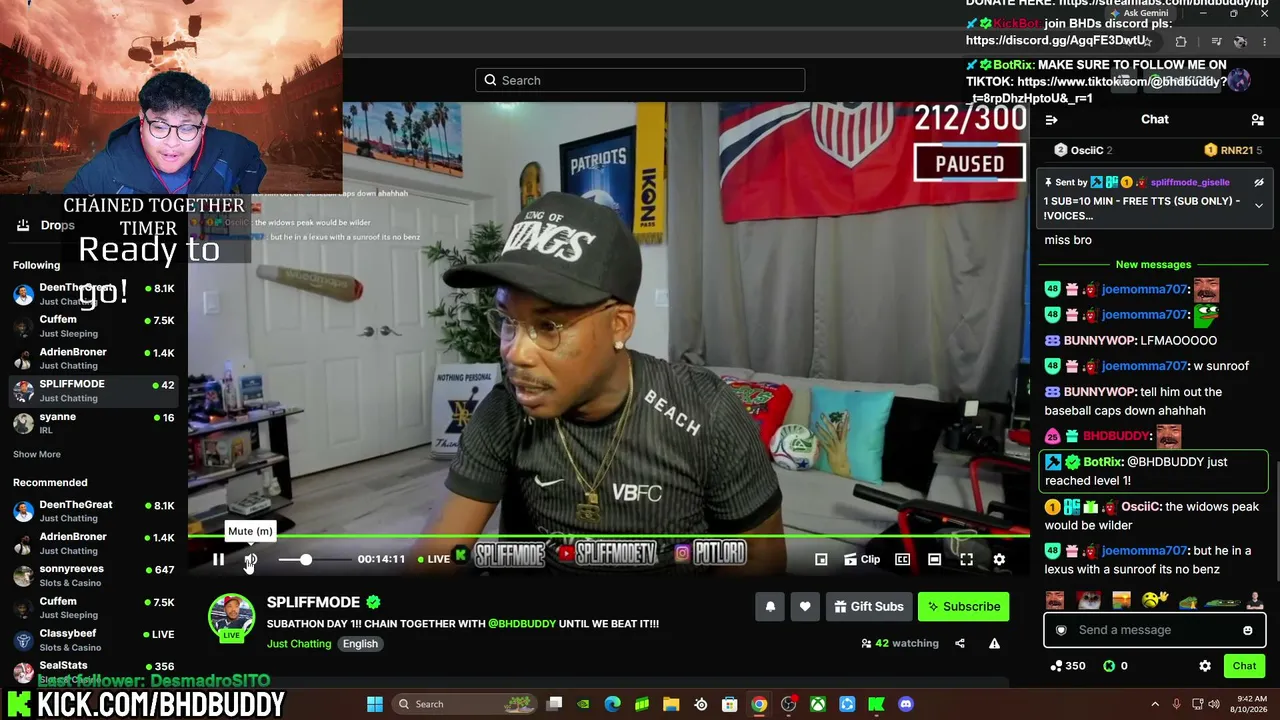Focus the Kick search box
Screen dimensions: 1280x720
pos(640,80)
